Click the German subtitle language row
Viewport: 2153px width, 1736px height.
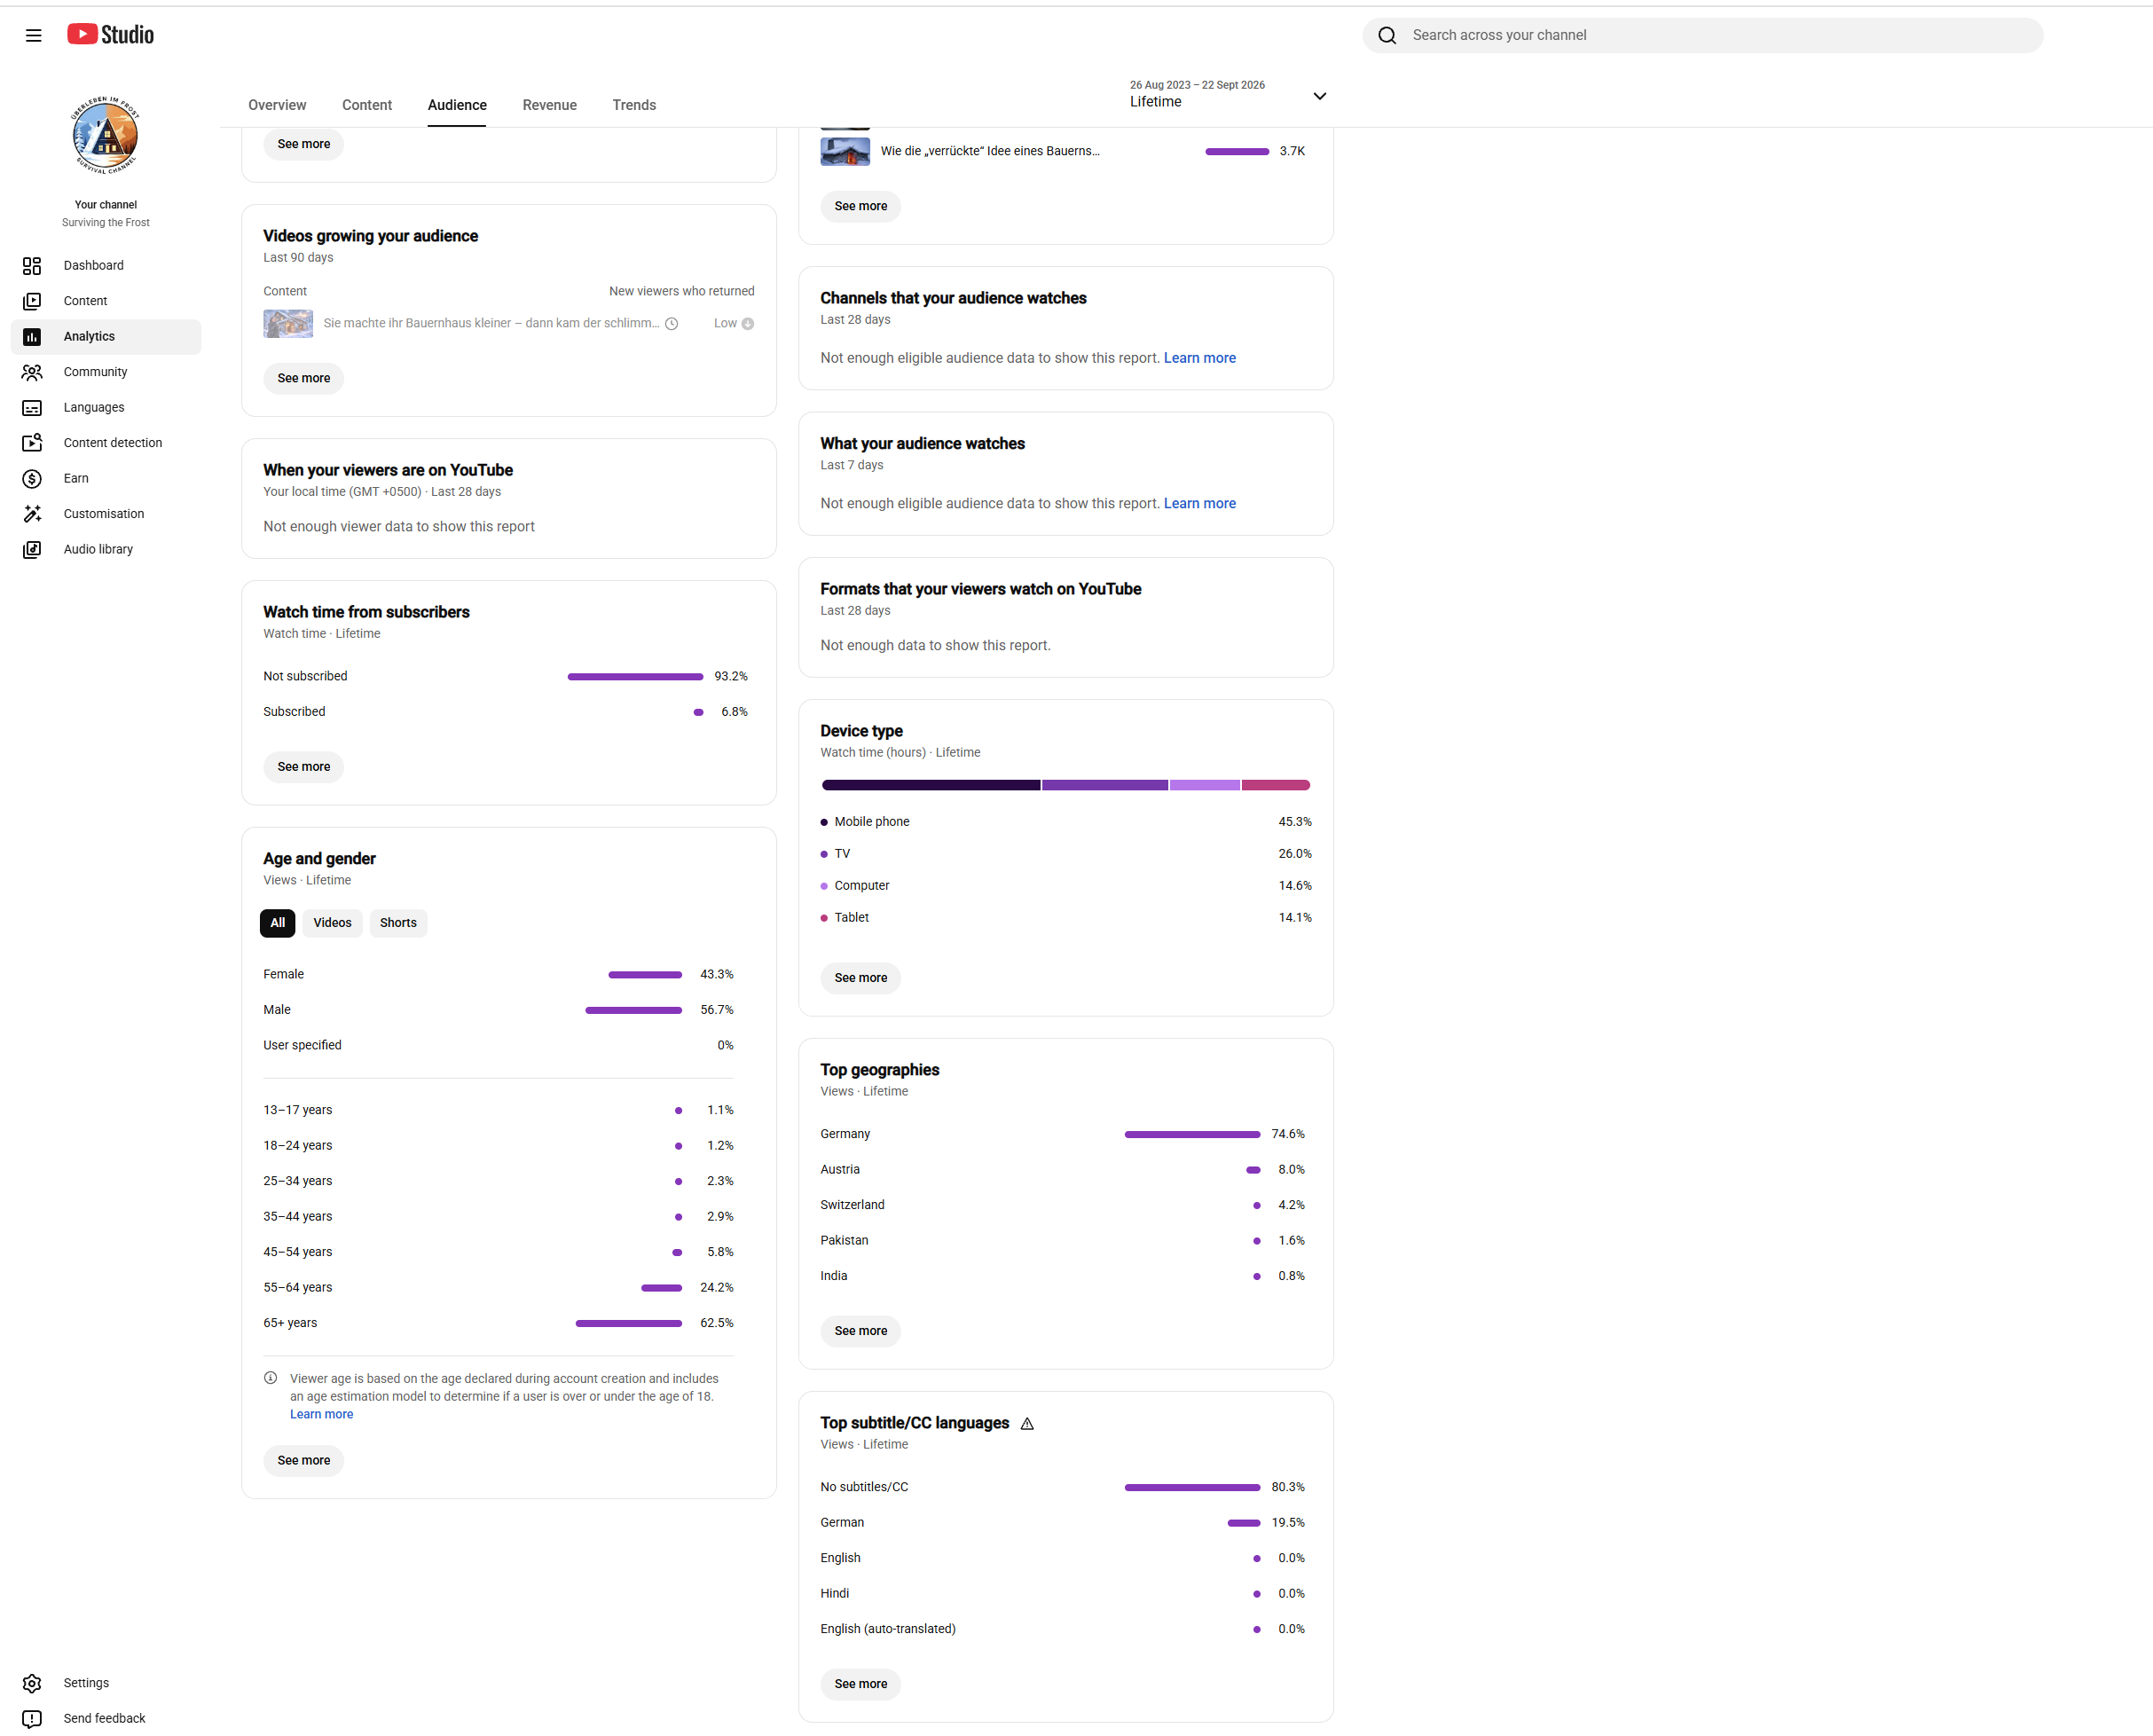(1062, 1523)
